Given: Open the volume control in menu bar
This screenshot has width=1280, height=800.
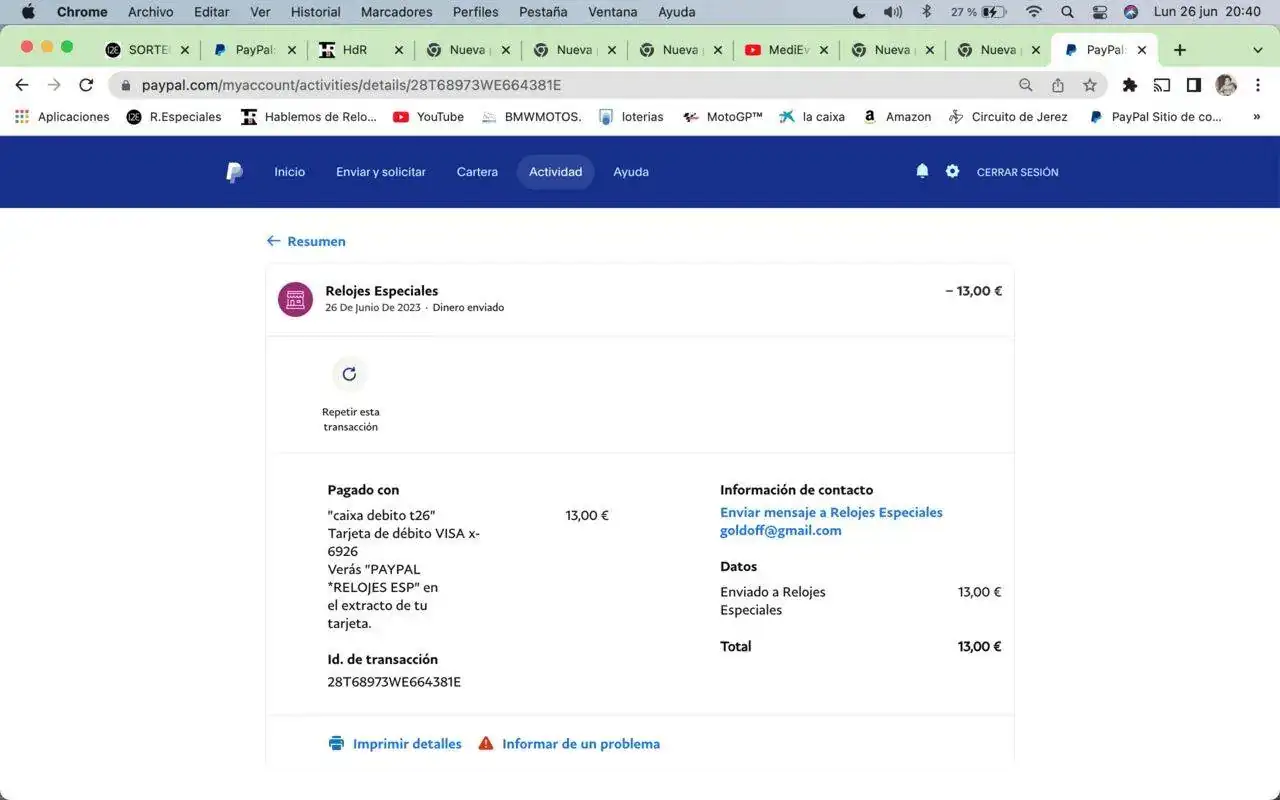Looking at the screenshot, I should pos(892,12).
